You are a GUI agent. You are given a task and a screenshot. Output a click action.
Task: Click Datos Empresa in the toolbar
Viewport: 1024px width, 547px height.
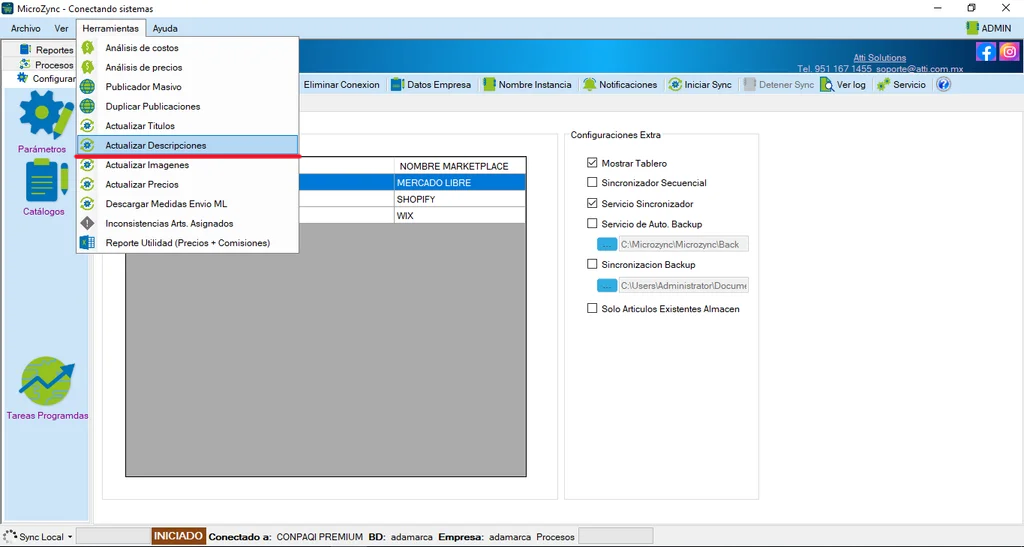coord(431,85)
